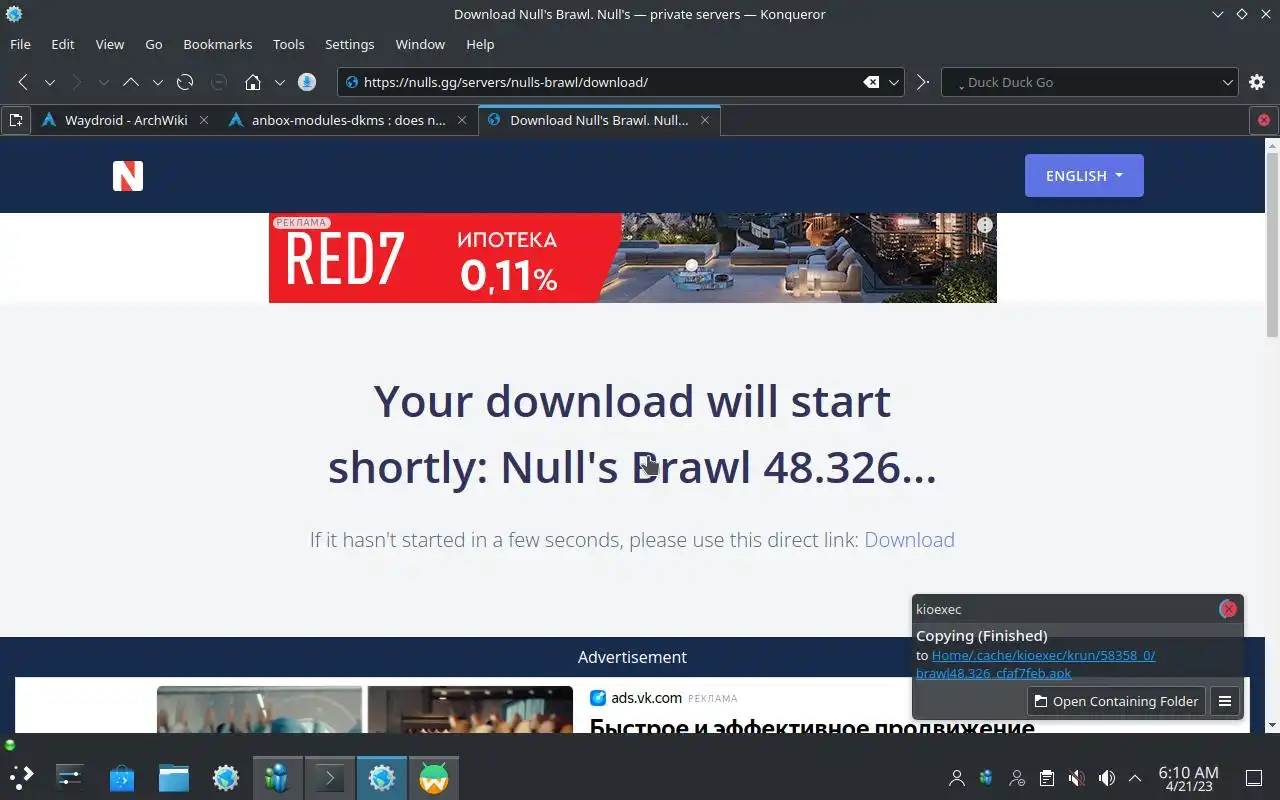Viewport: 1280px width, 800px height.
Task: Expand hidden system tray icons arrow
Action: tap(1135, 778)
